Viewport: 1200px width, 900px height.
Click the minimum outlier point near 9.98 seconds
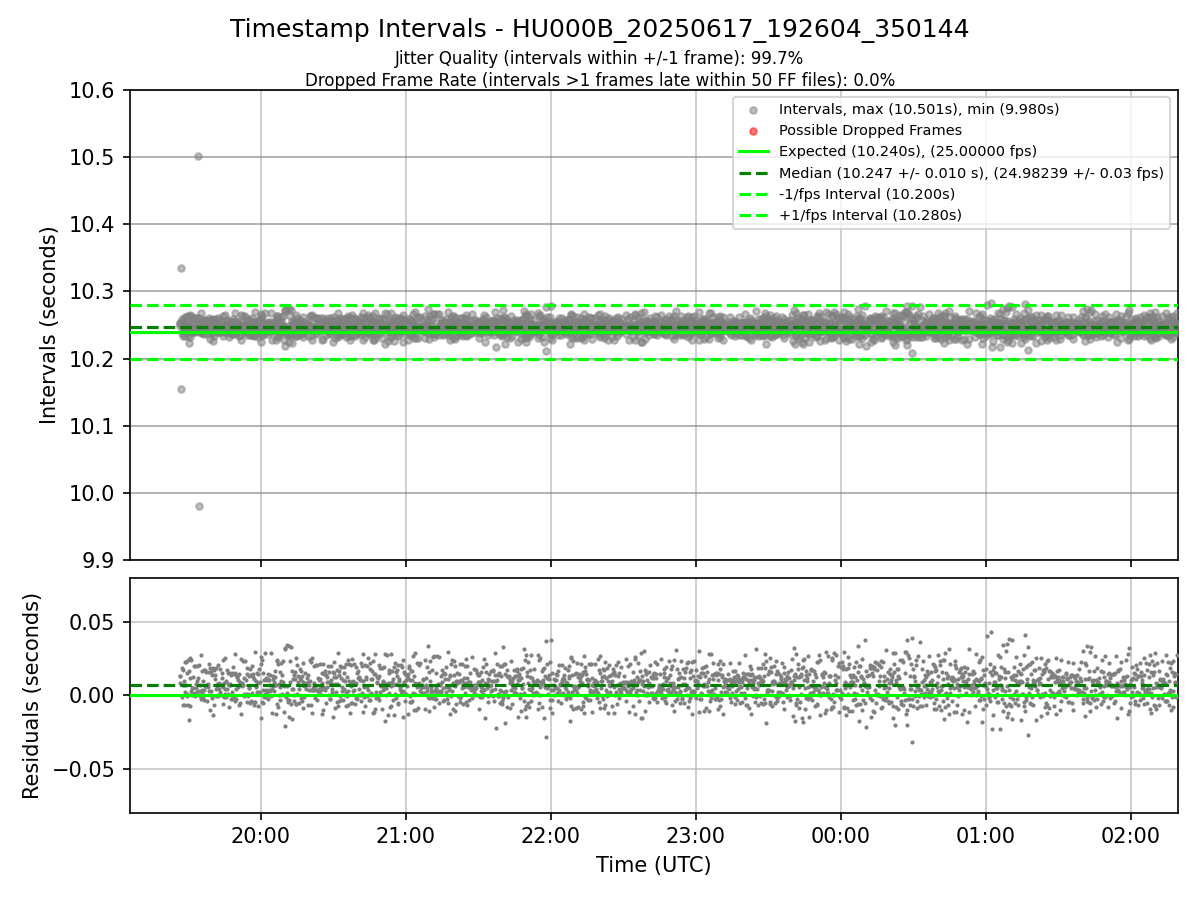(x=199, y=506)
